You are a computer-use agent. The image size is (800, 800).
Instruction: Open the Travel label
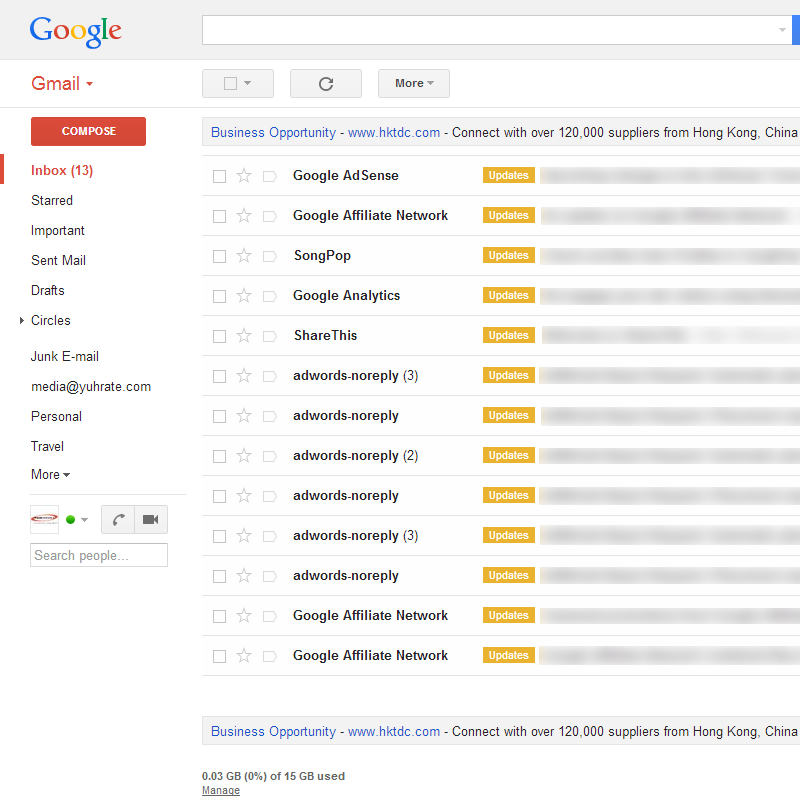47,447
